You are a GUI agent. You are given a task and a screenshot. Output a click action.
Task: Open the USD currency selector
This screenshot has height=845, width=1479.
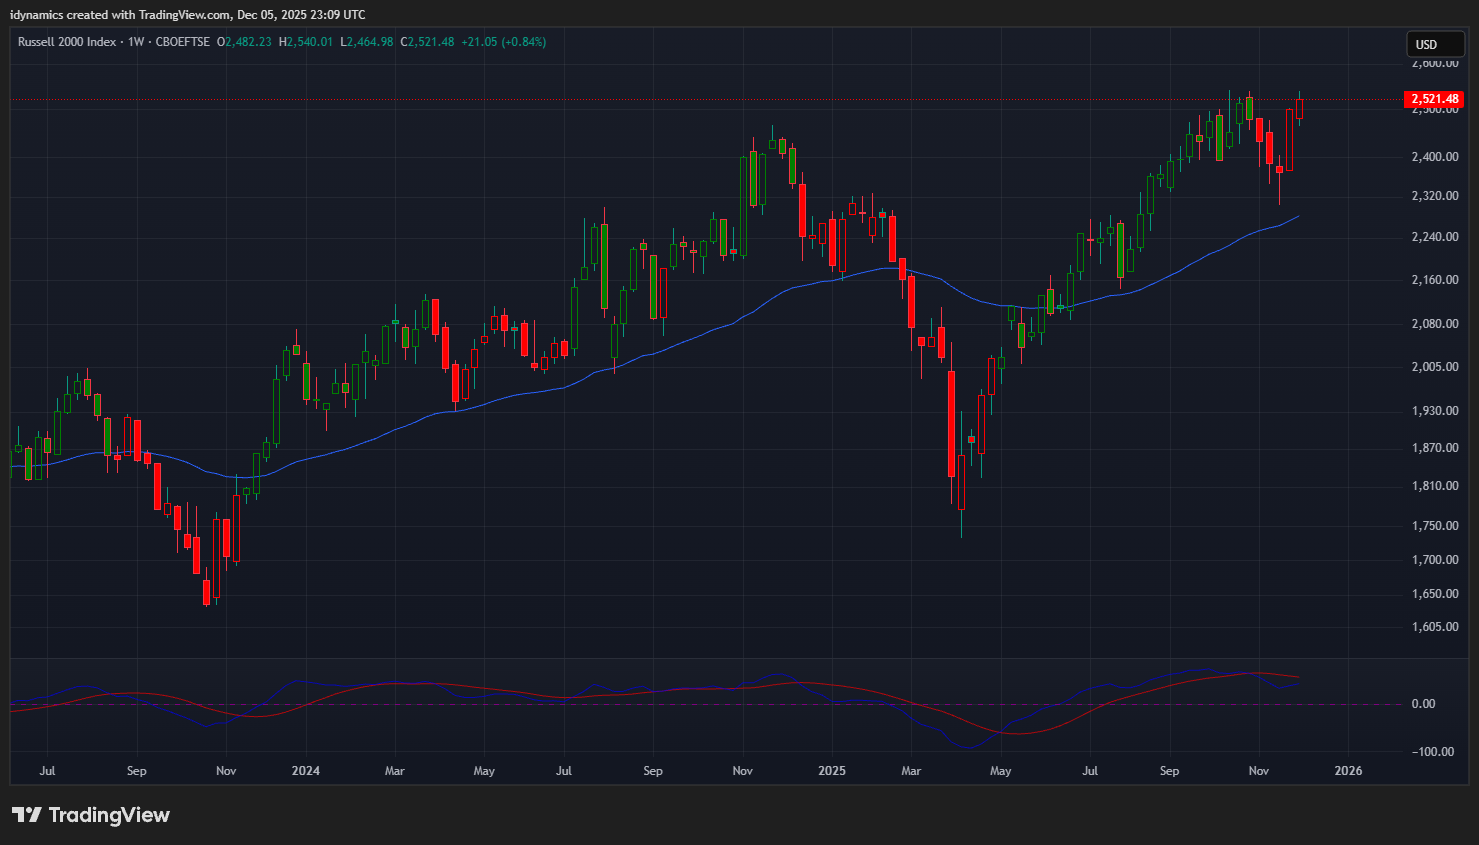point(1434,44)
